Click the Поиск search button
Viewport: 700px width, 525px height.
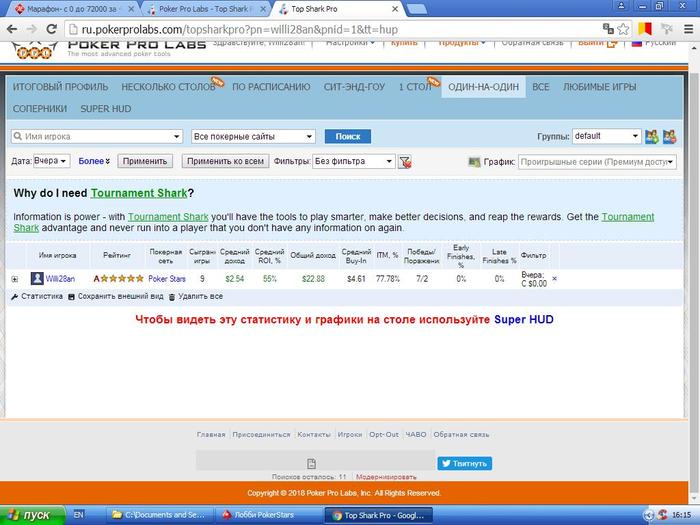[x=348, y=137]
